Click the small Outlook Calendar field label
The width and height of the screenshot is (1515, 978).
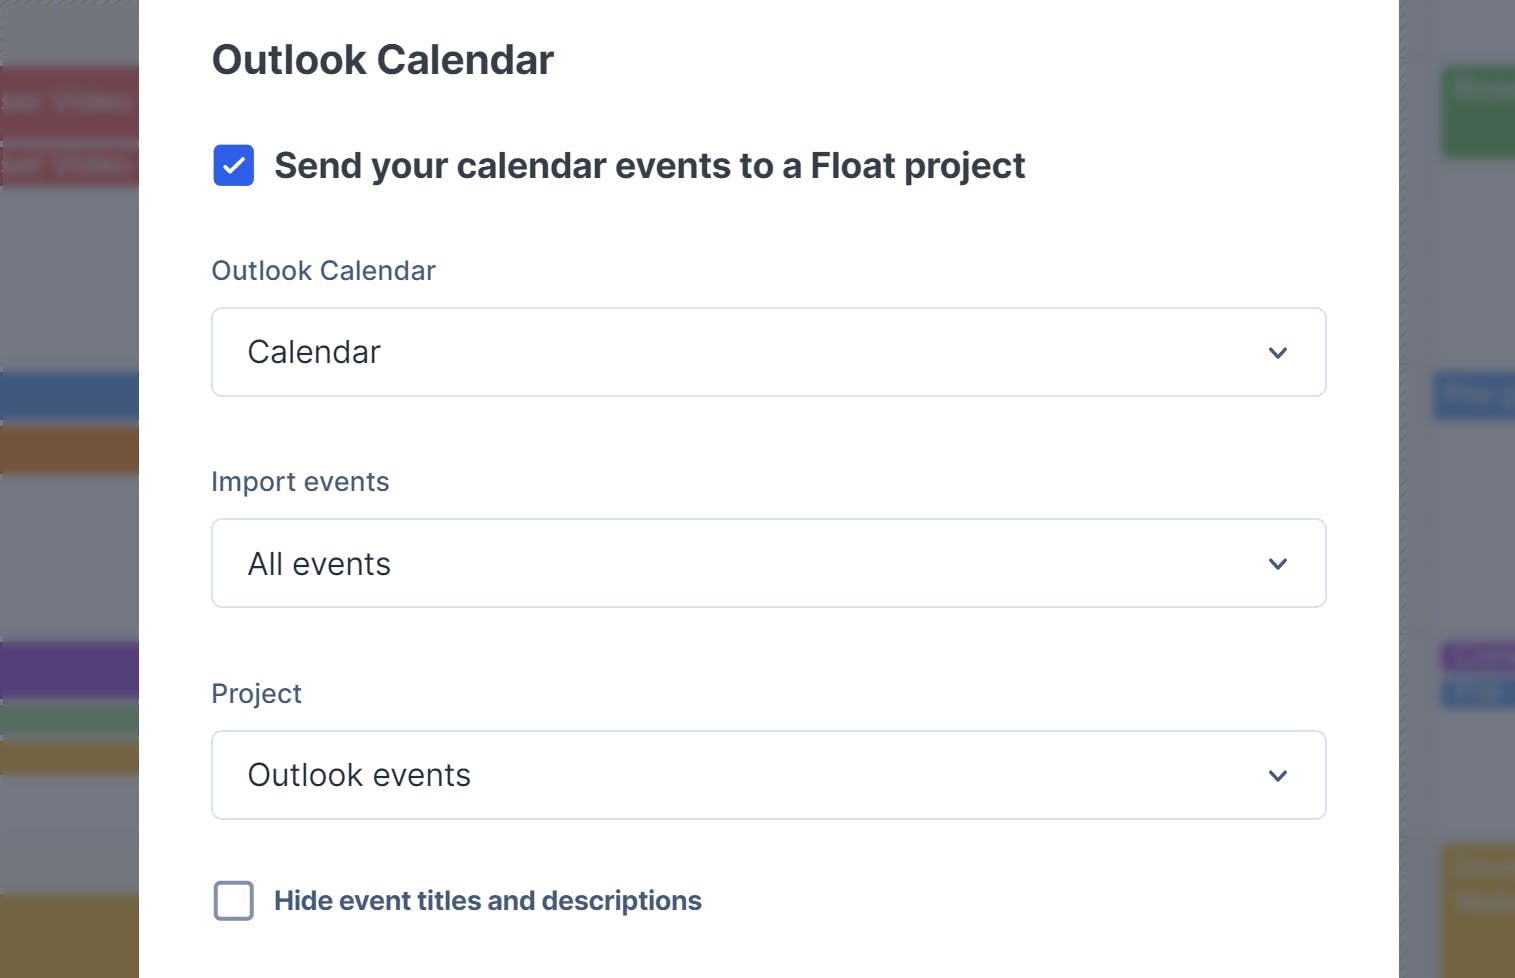pyautogui.click(x=323, y=271)
